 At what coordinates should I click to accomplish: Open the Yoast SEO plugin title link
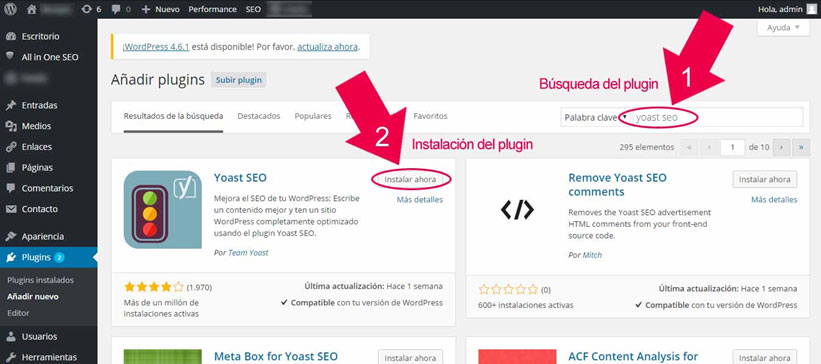click(240, 178)
